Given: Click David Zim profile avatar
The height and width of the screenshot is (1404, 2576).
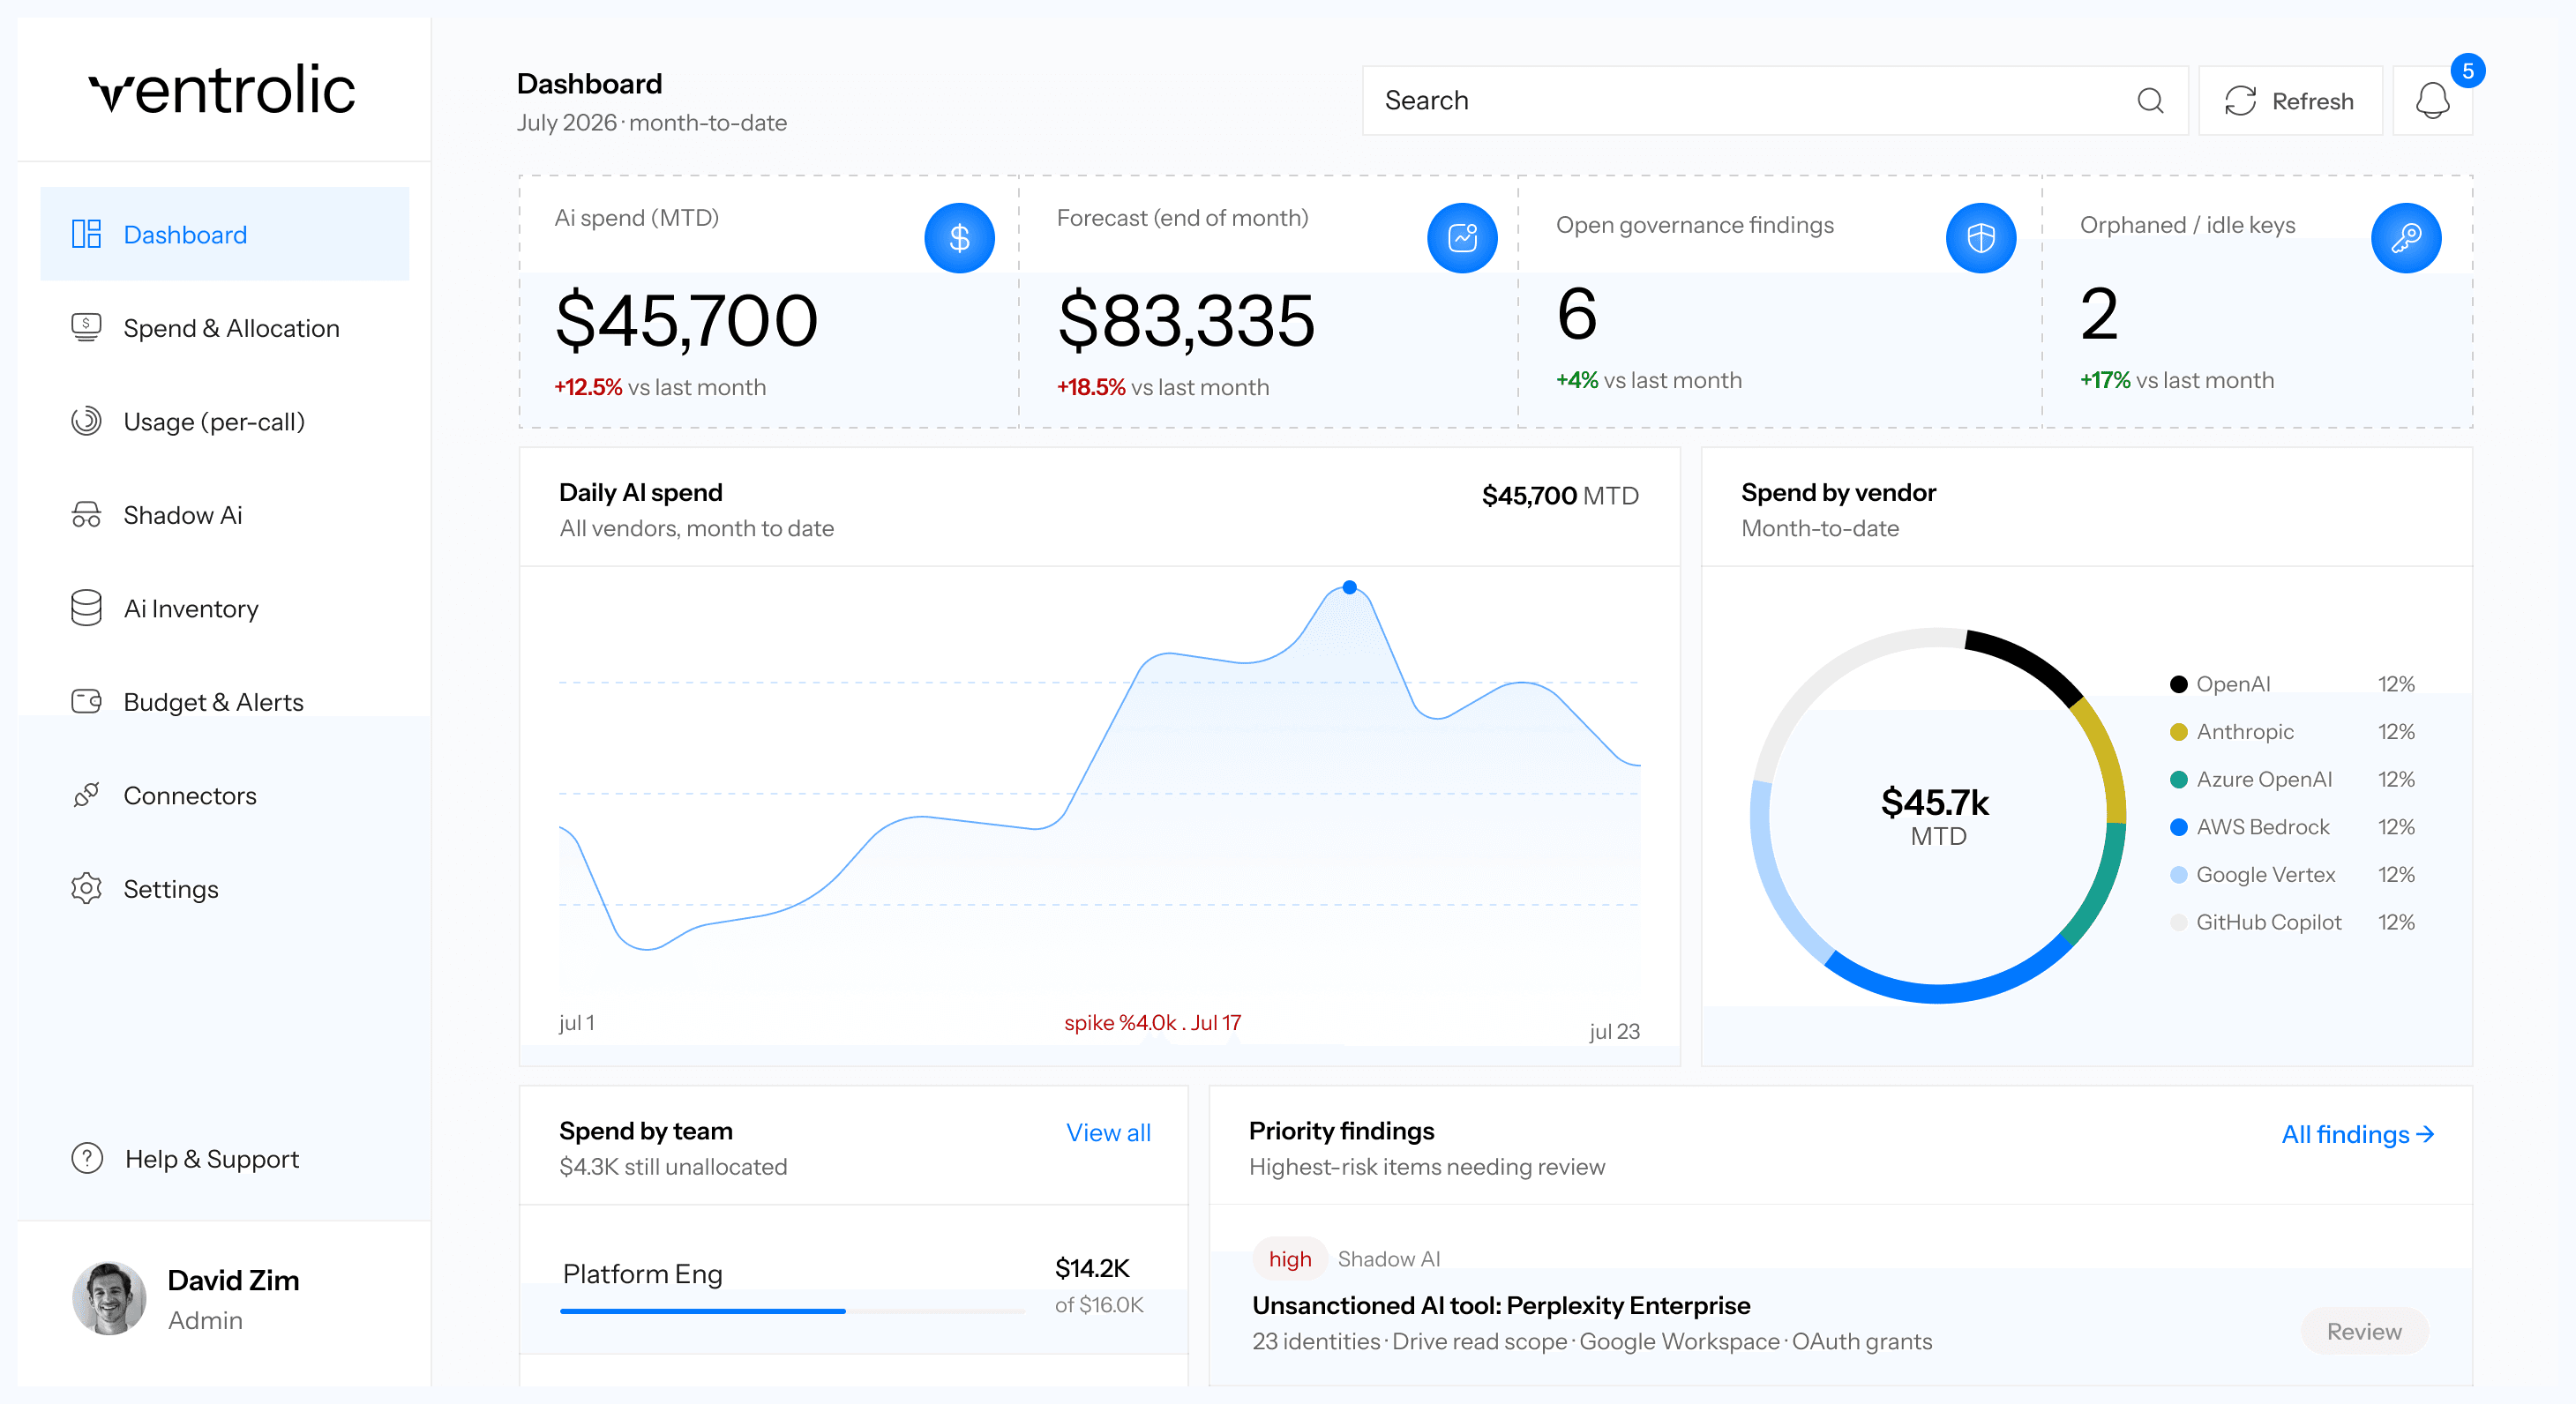Looking at the screenshot, I should click(x=109, y=1297).
